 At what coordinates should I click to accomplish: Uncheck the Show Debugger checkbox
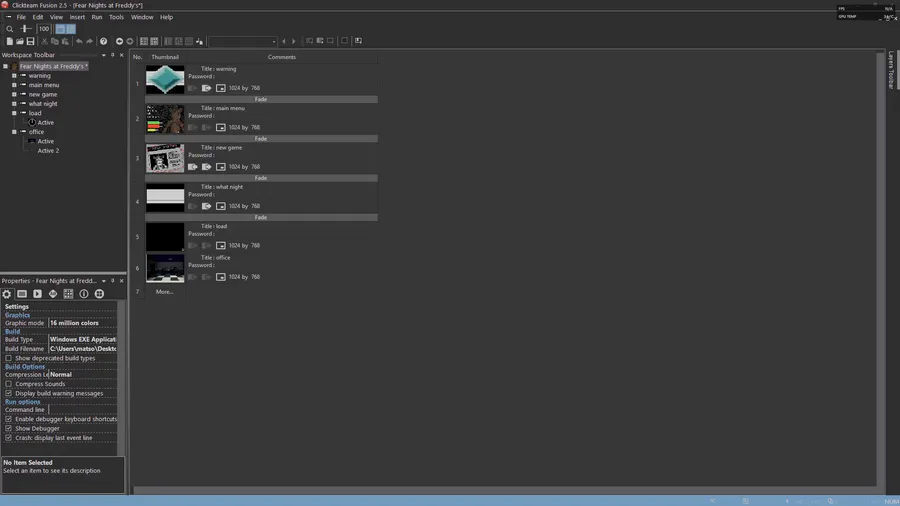point(9,428)
